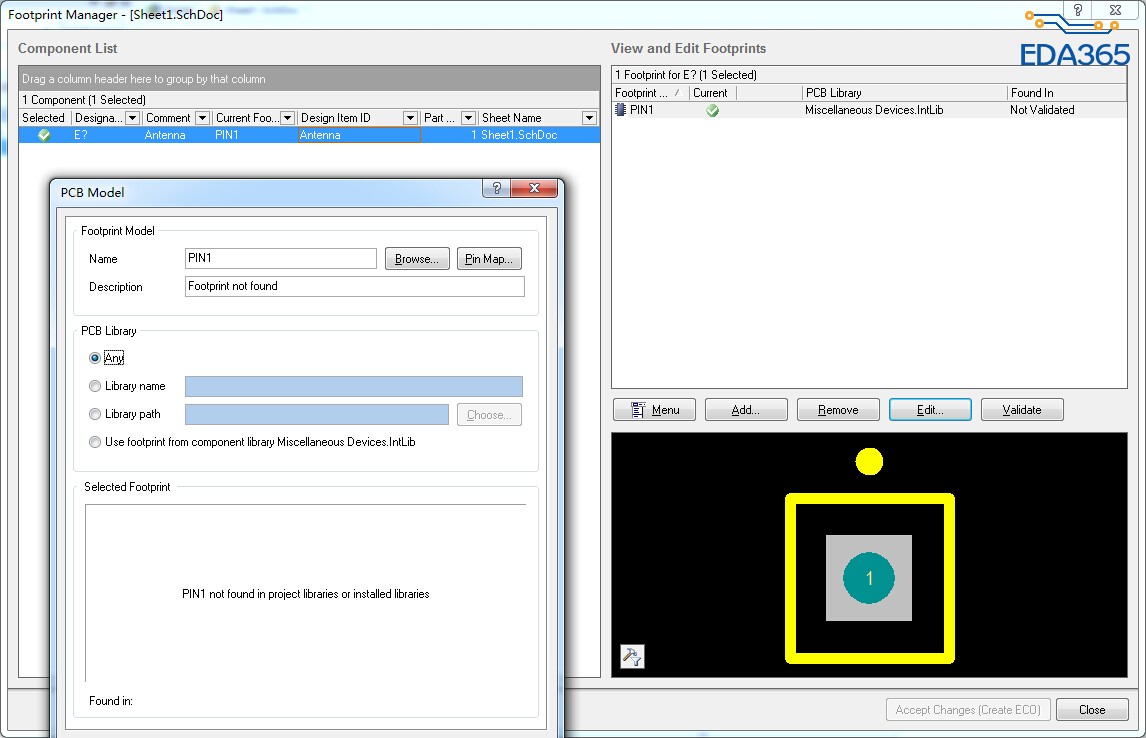Click the Found In column header
Image resolution: width=1146 pixels, height=738 pixels.
(1065, 93)
